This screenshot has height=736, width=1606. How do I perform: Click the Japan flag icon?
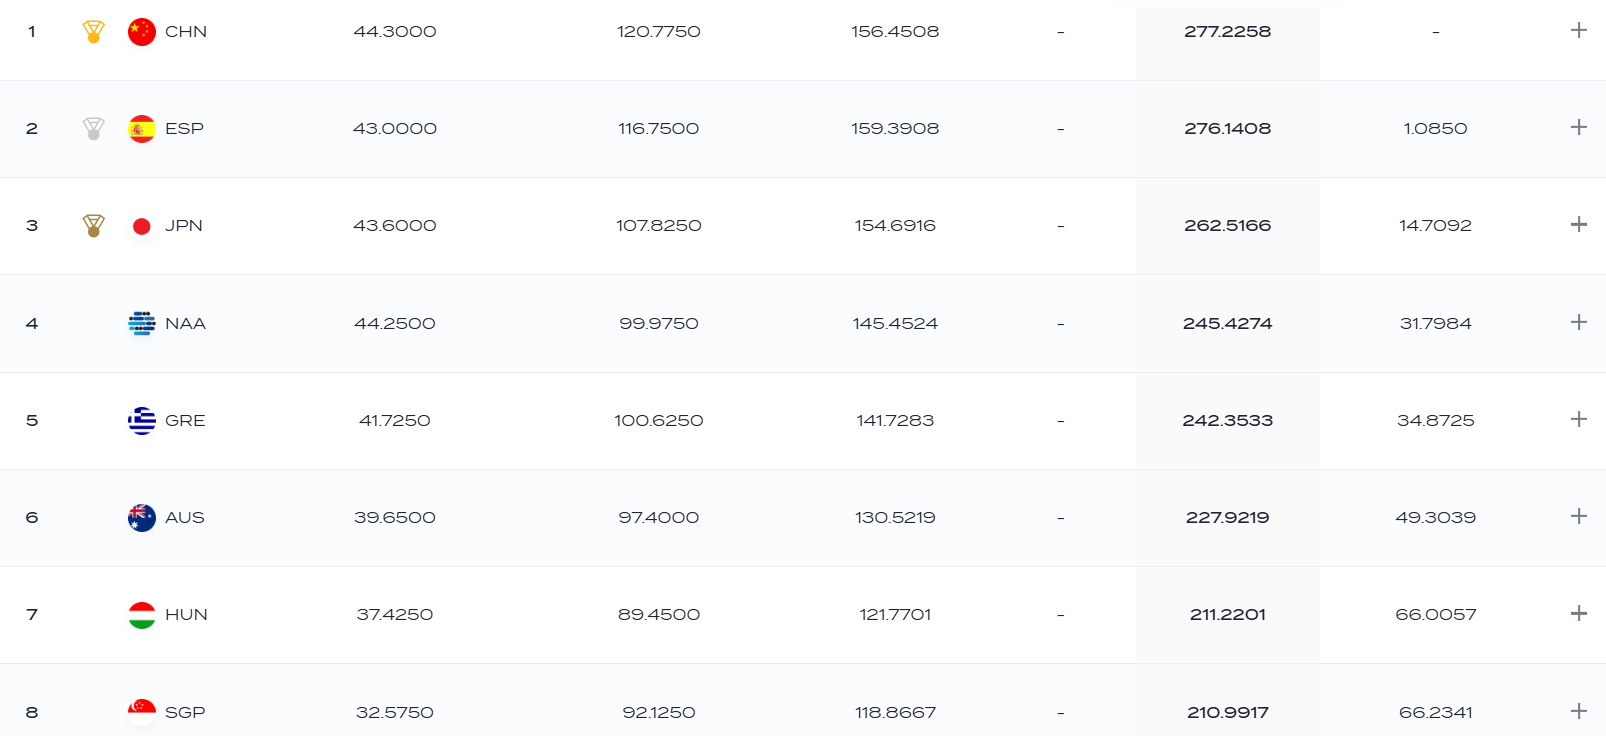pos(142,226)
